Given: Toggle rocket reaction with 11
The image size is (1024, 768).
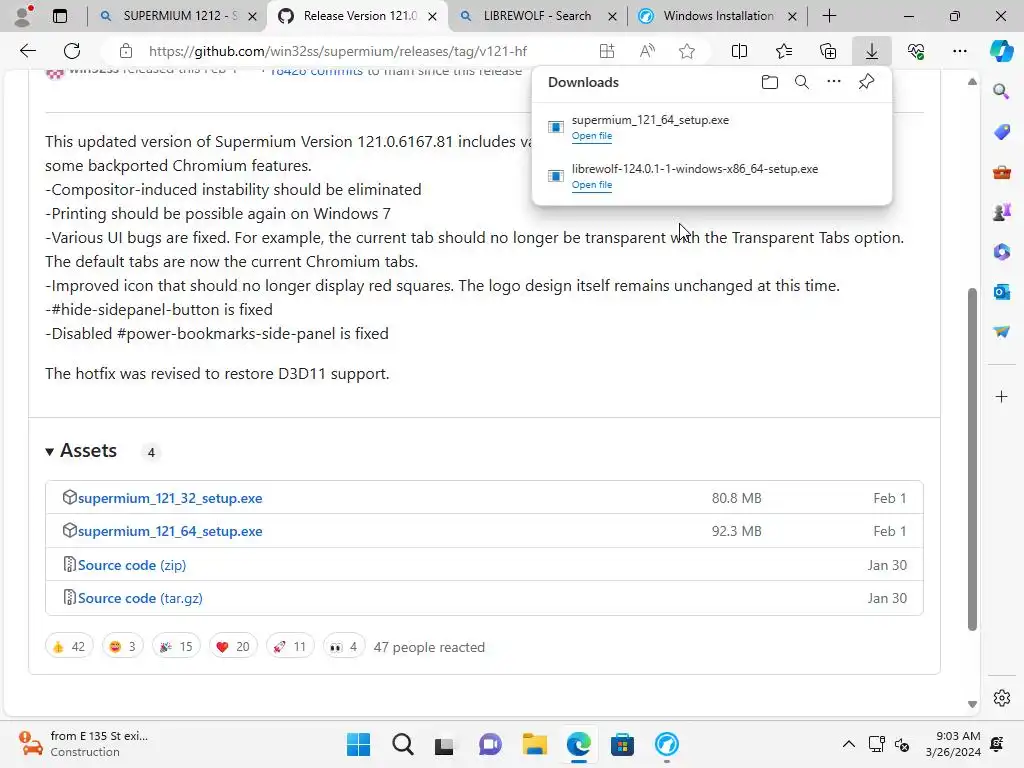Looking at the screenshot, I should [290, 647].
